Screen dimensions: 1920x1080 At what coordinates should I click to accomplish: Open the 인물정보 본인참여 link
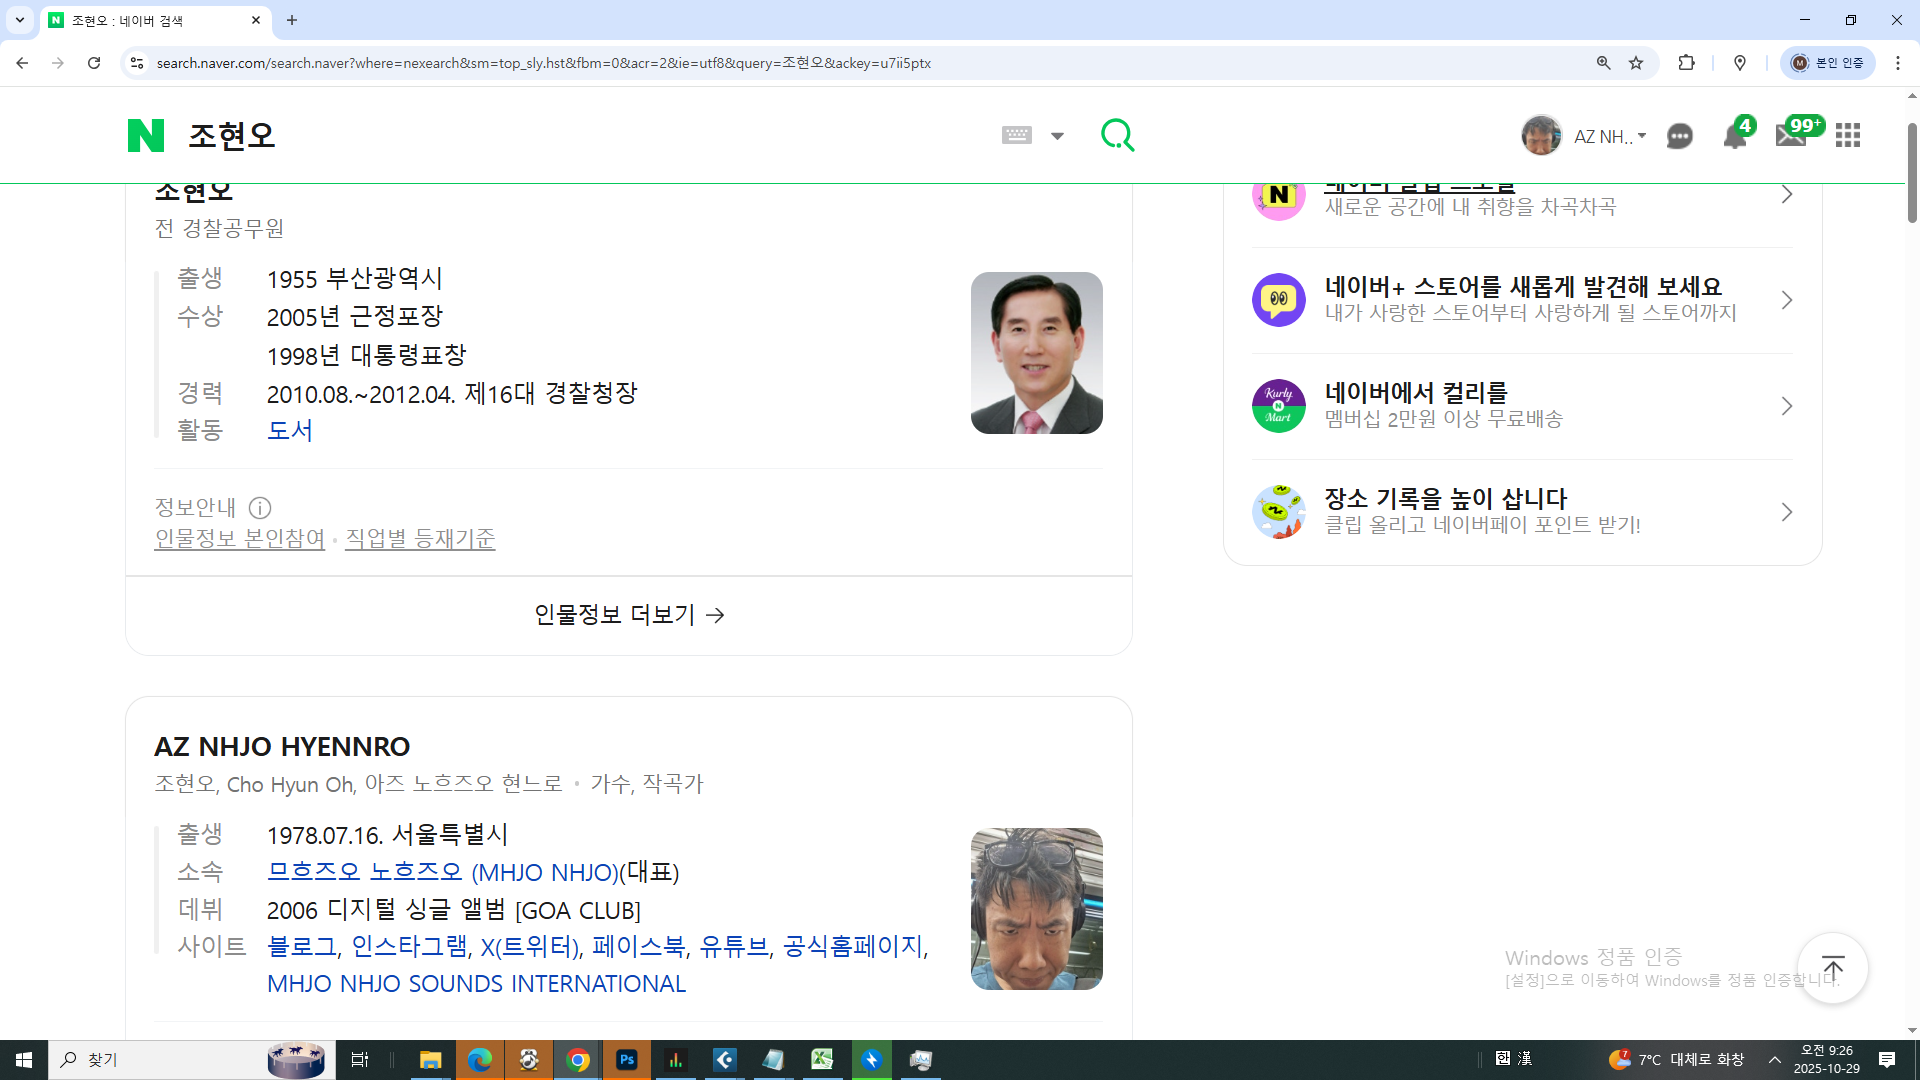[240, 539]
